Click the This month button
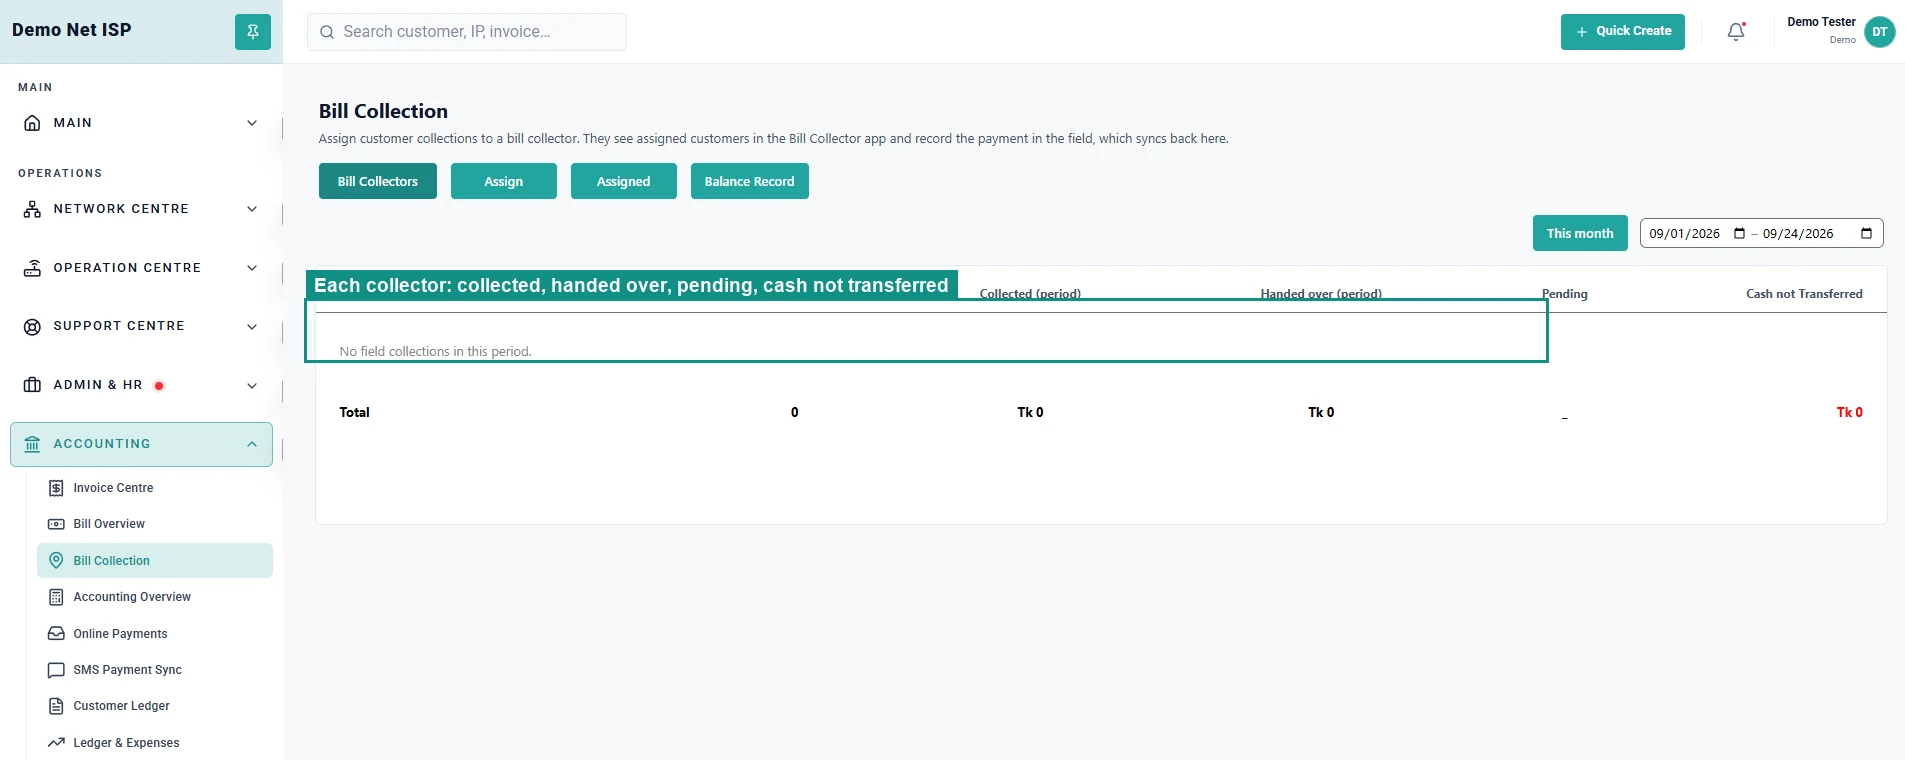 click(x=1580, y=233)
